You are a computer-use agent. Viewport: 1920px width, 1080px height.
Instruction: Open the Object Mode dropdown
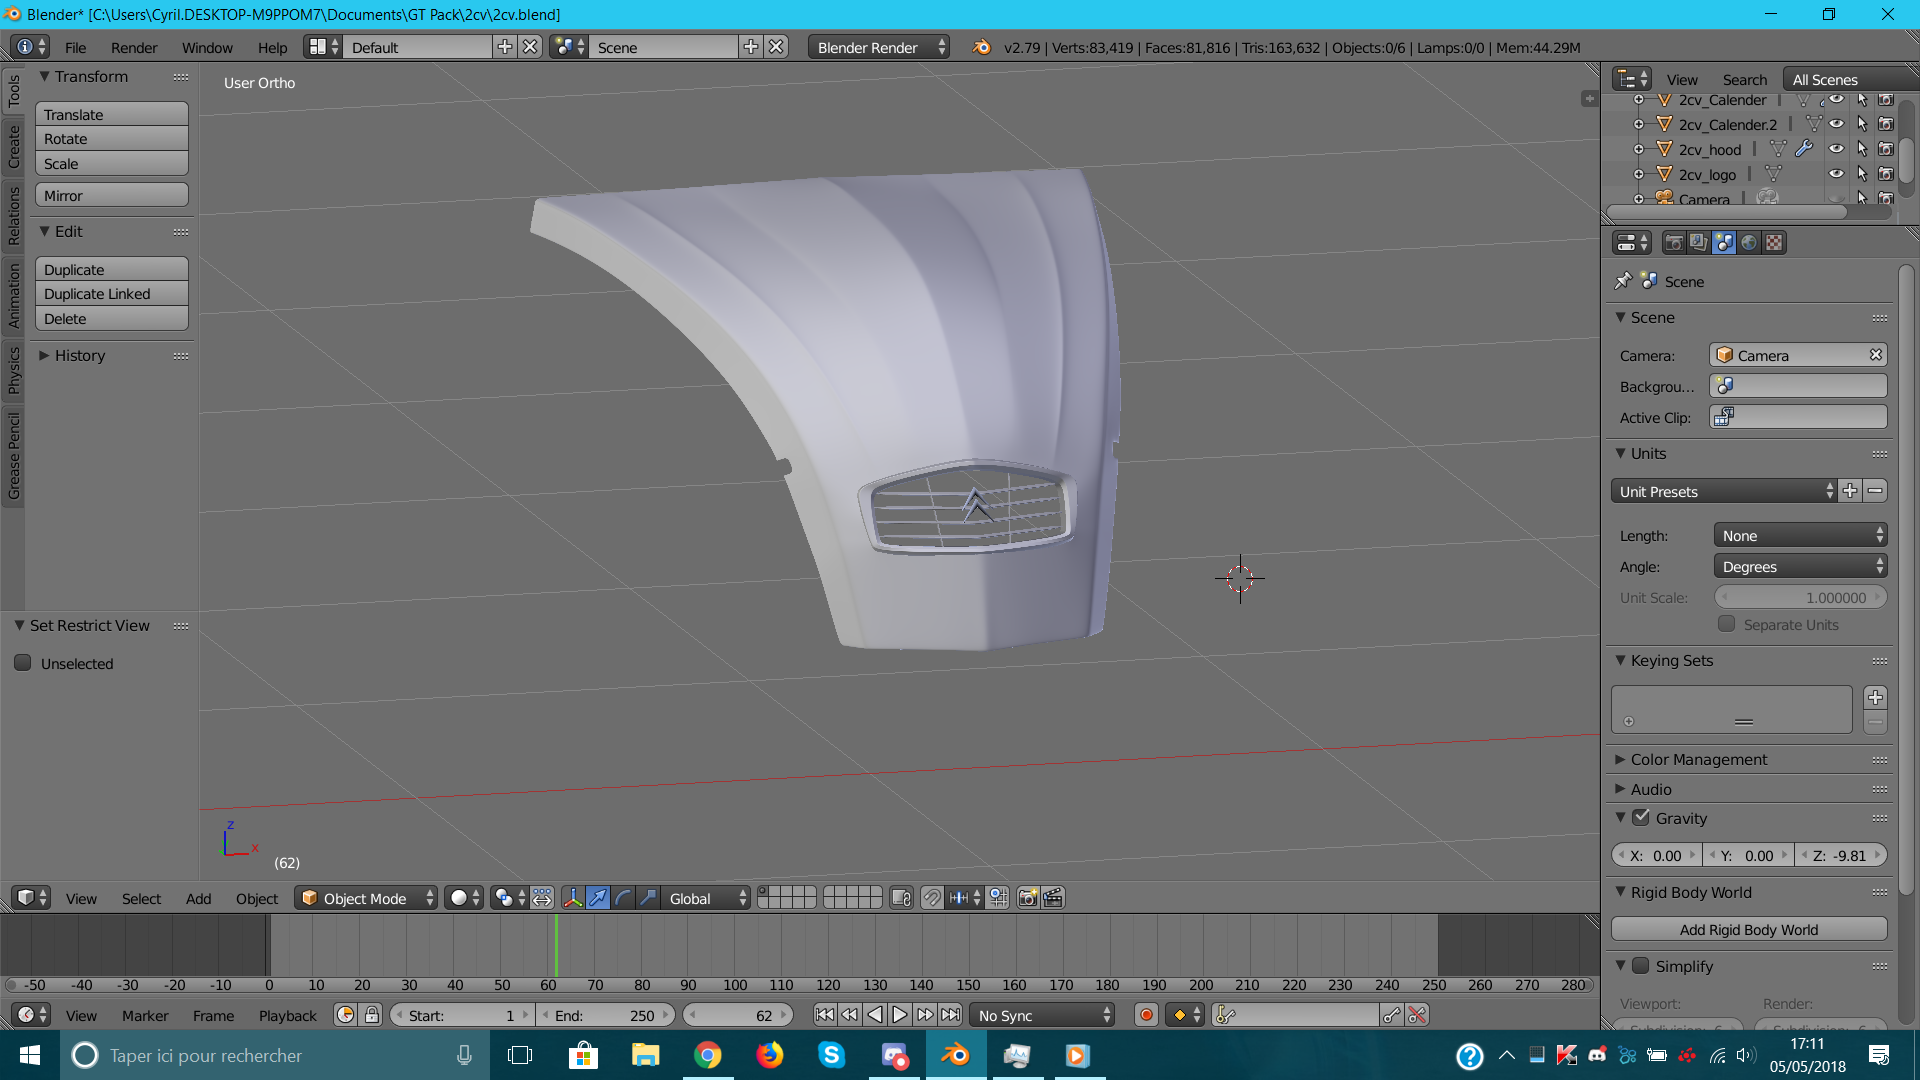(366, 898)
